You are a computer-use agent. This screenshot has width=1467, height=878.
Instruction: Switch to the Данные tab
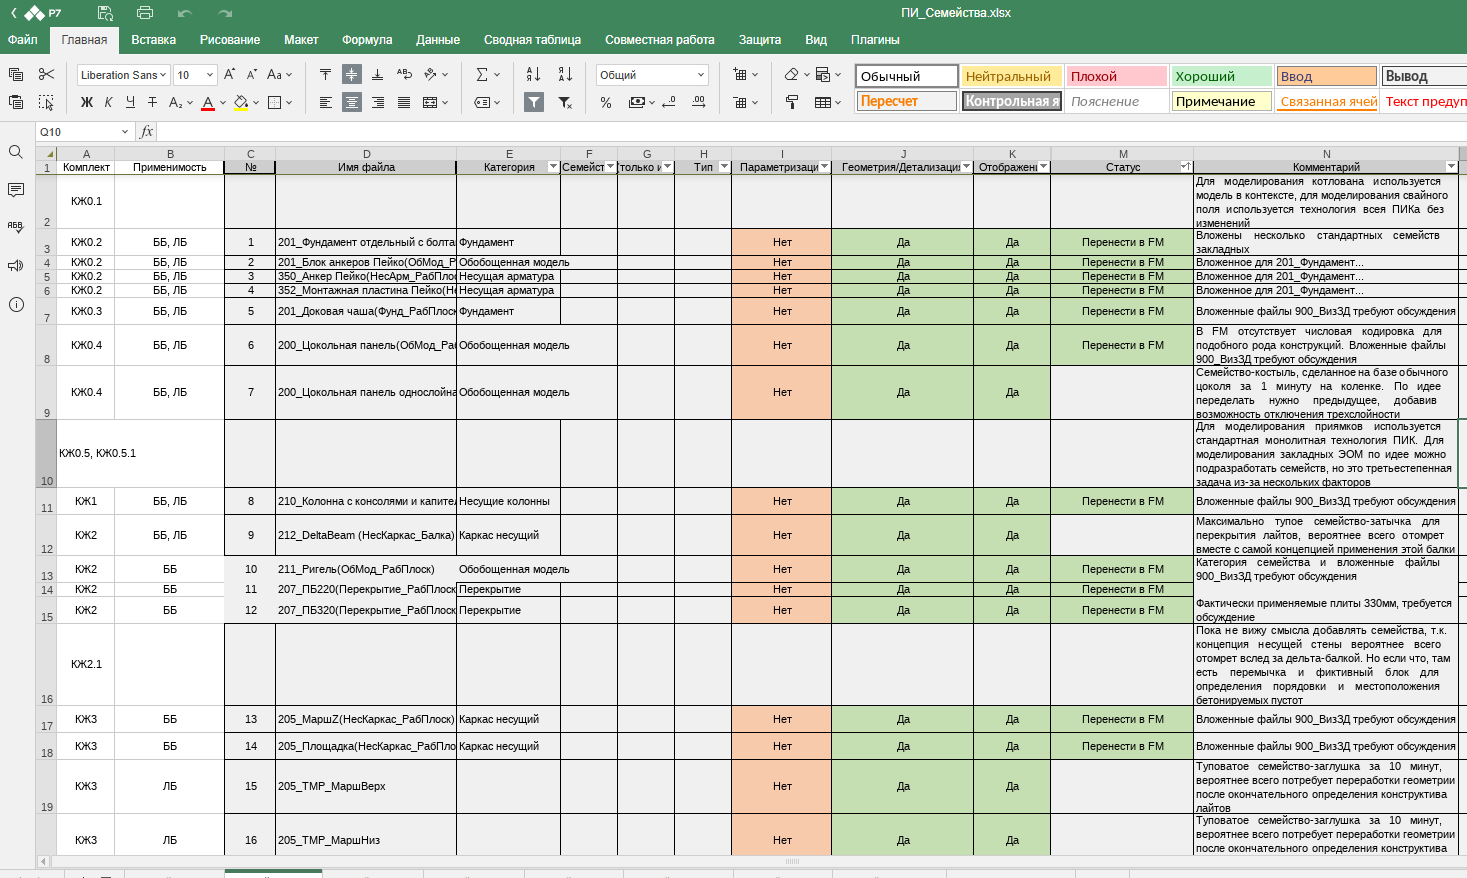click(438, 40)
